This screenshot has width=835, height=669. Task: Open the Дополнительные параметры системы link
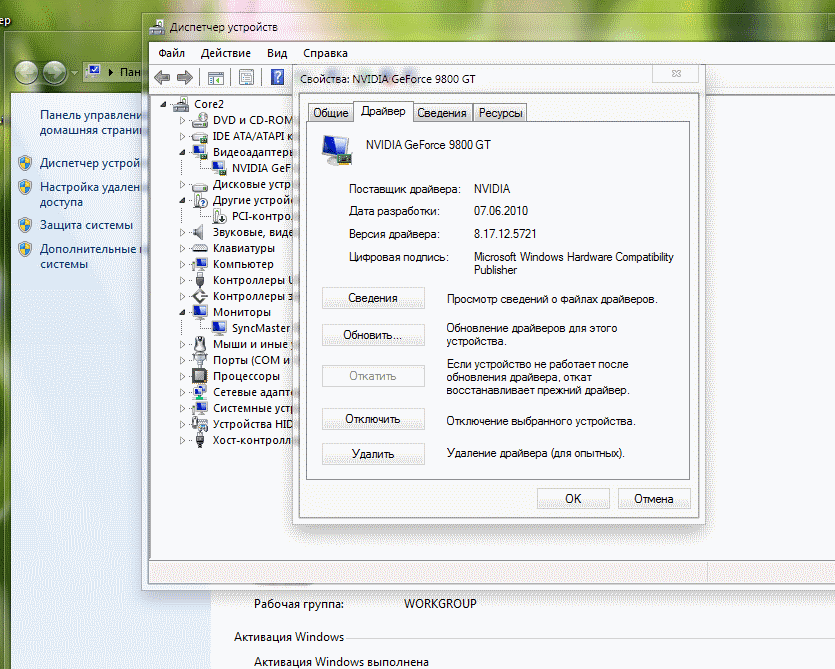(x=90, y=256)
